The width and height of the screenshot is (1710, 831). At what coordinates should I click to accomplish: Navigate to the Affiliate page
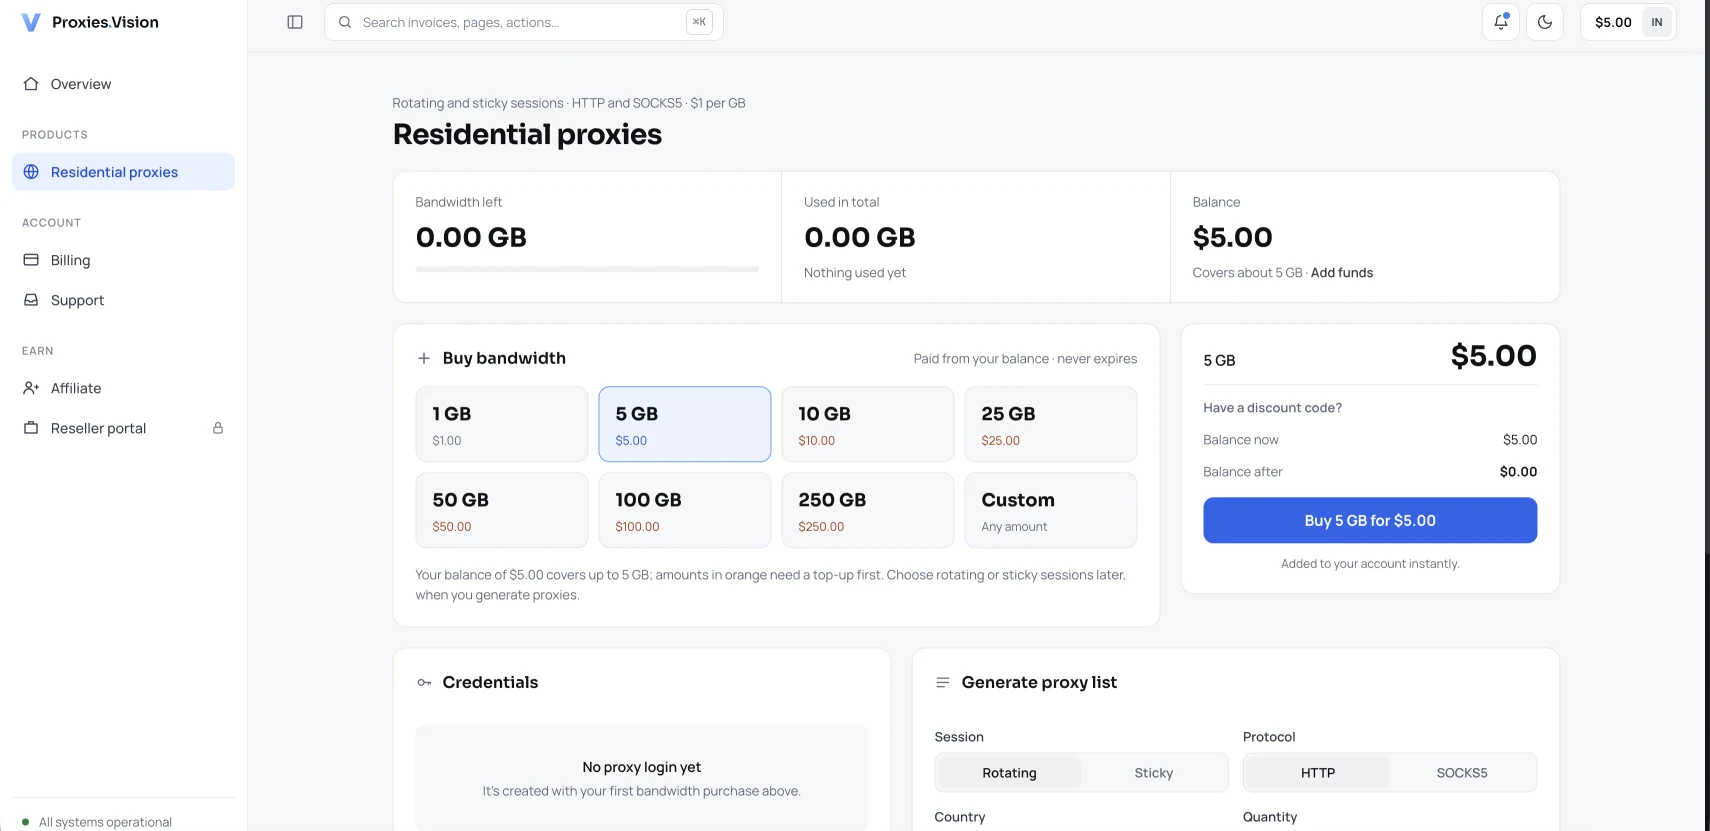click(x=124, y=388)
